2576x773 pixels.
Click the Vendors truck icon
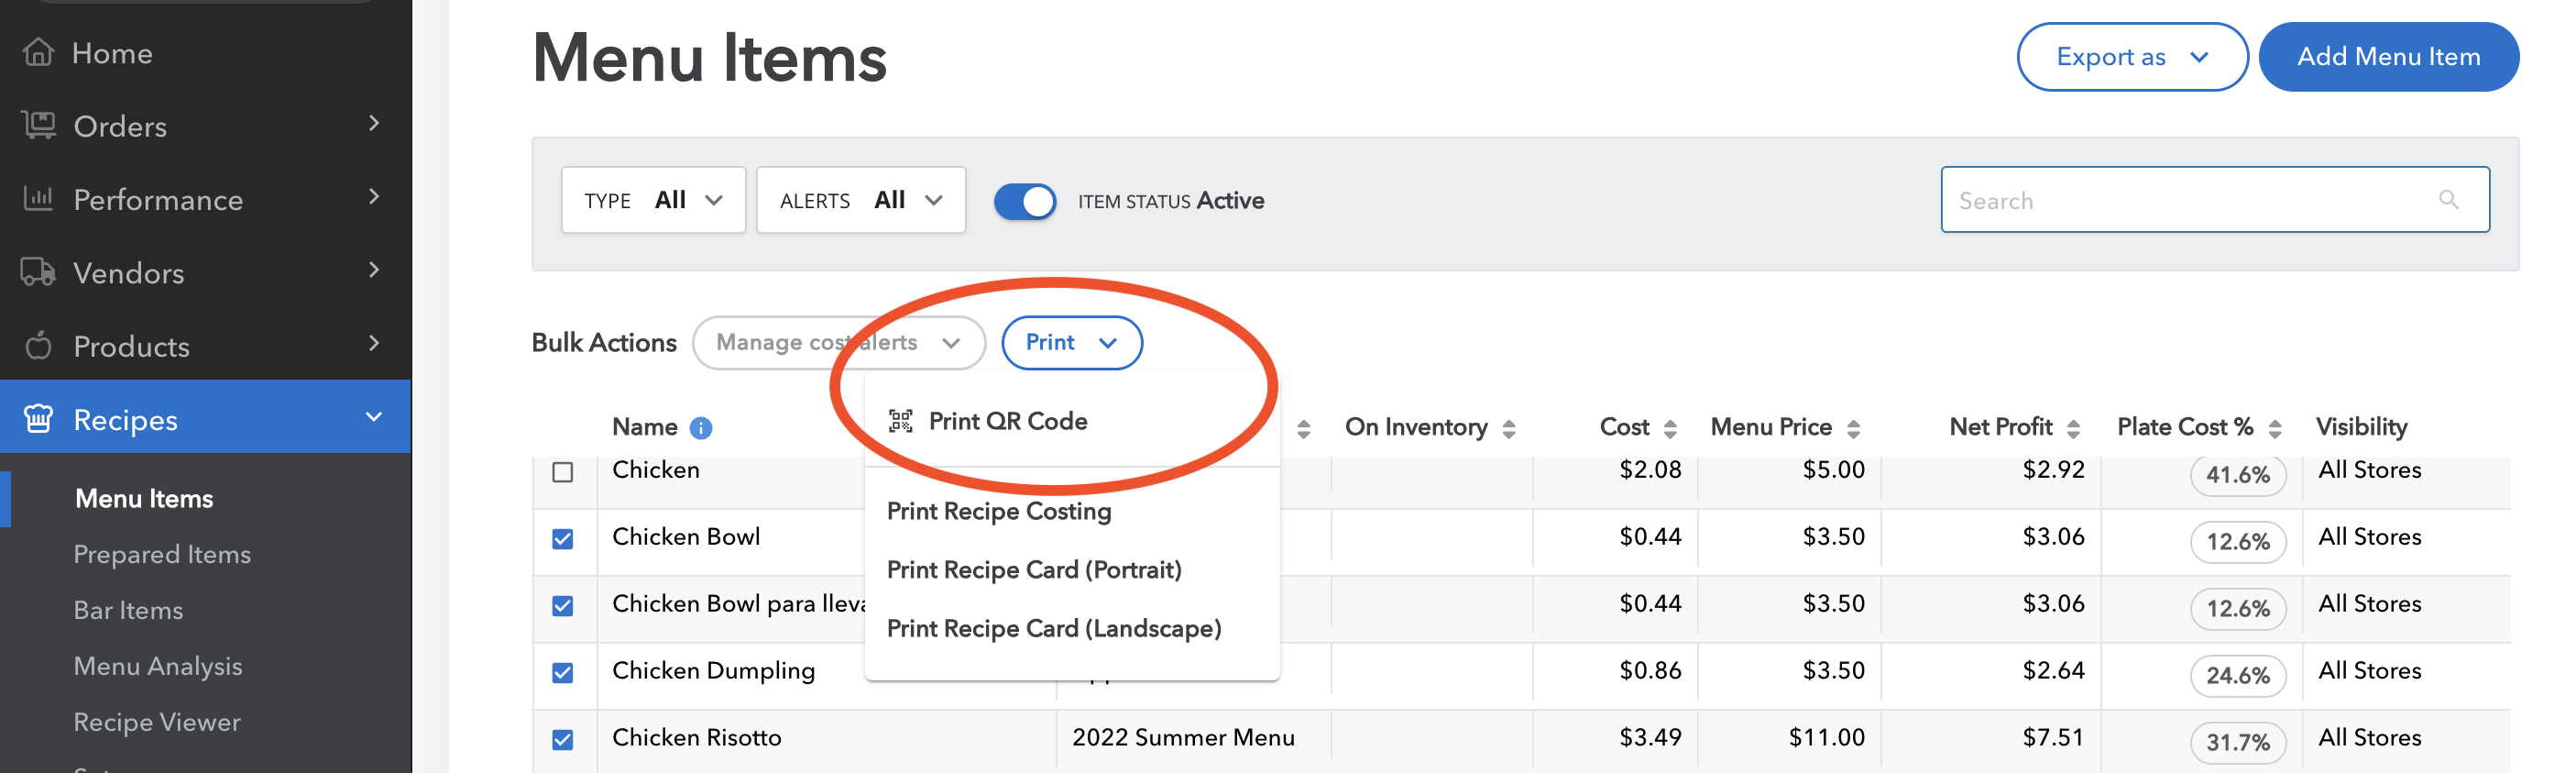(x=38, y=272)
